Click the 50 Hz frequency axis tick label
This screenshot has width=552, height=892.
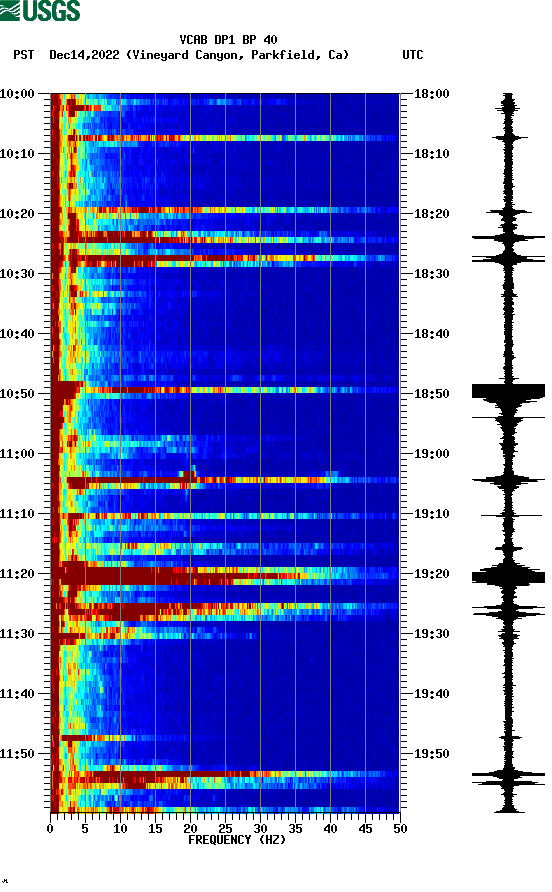[x=400, y=829]
